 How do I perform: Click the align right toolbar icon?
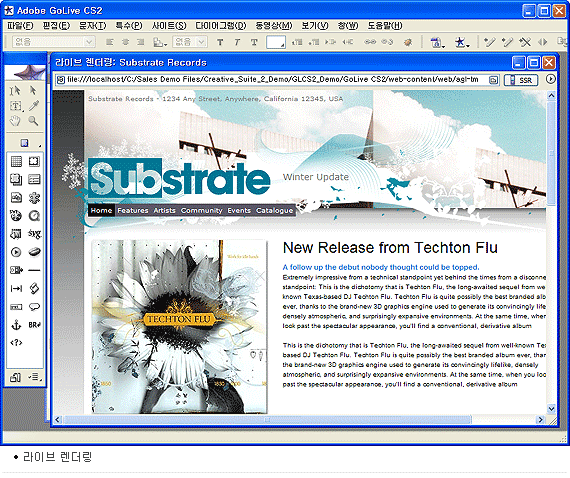tap(141, 42)
